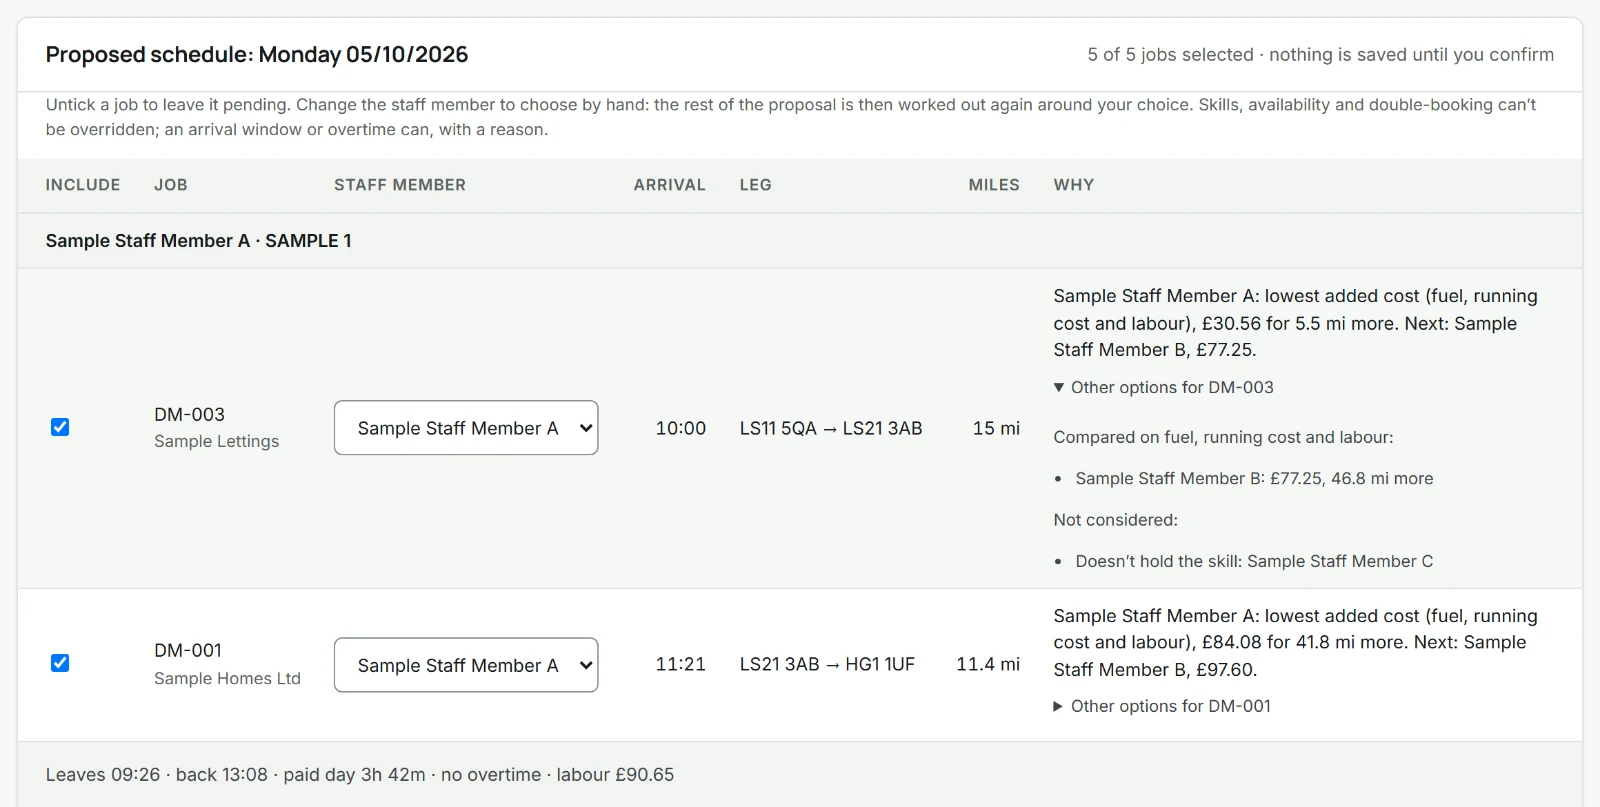
Task: Click the Leaves 09:26 summary line
Action: click(360, 775)
